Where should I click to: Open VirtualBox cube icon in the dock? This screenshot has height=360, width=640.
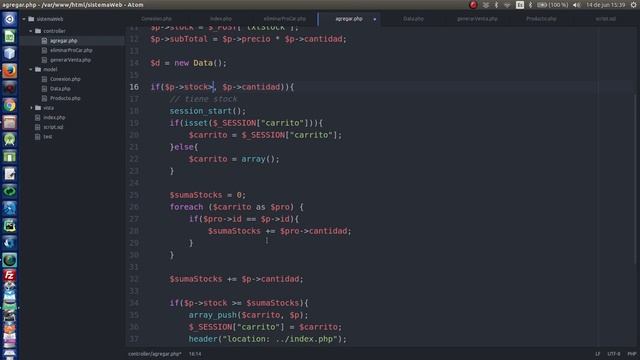9,53
